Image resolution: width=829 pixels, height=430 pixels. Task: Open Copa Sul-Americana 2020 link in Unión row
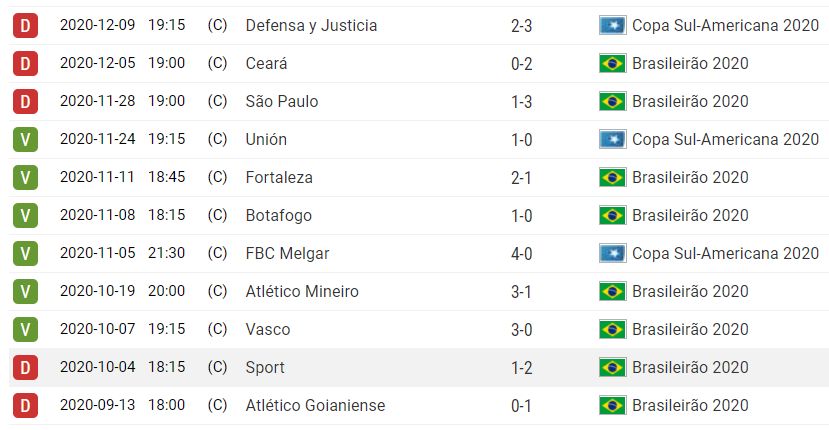pos(725,139)
